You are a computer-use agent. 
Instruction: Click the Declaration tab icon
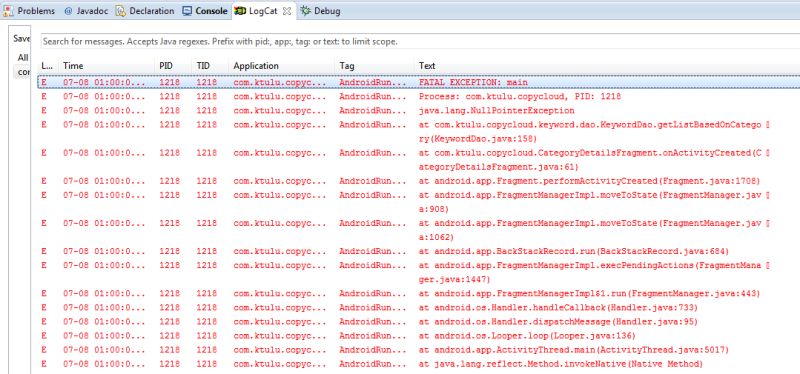[120, 11]
